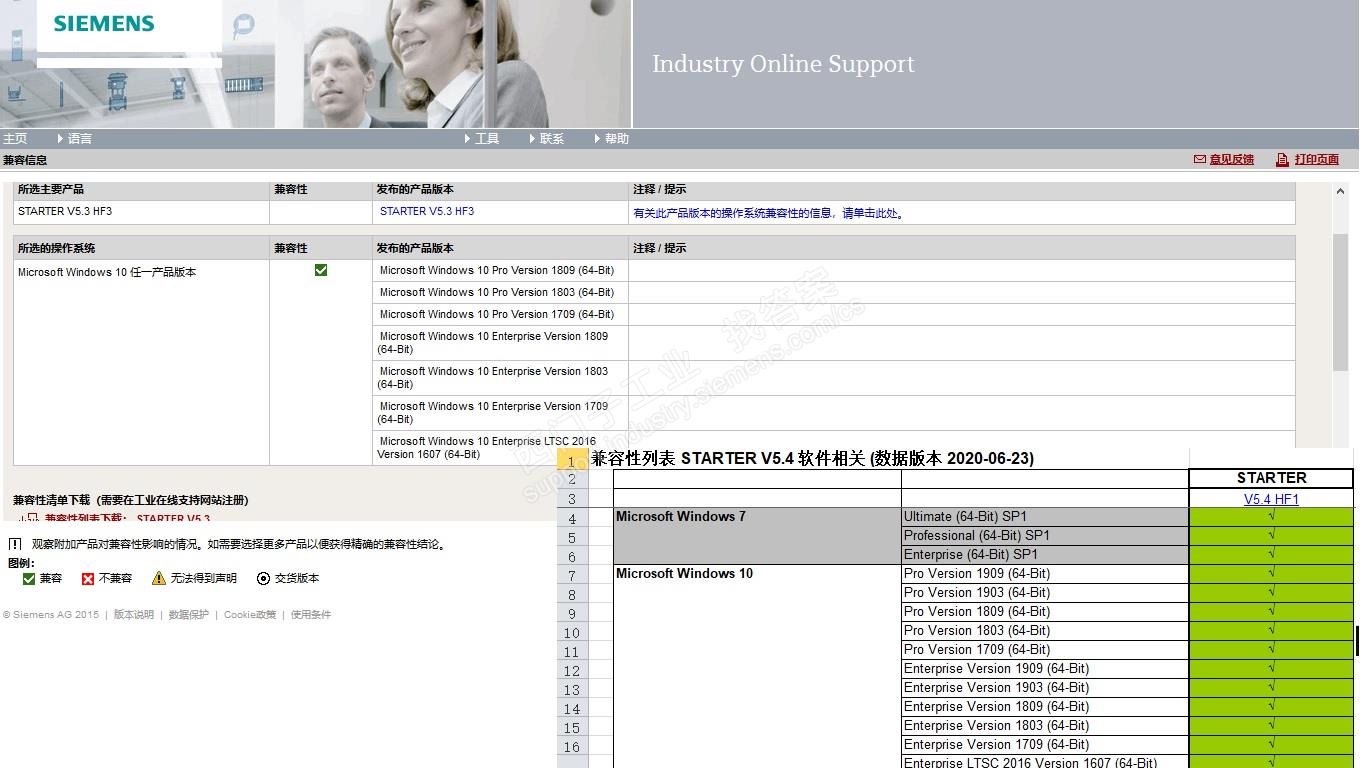Click the 兼容信息 page heading
This screenshot has height=768, width=1366.
(25, 160)
